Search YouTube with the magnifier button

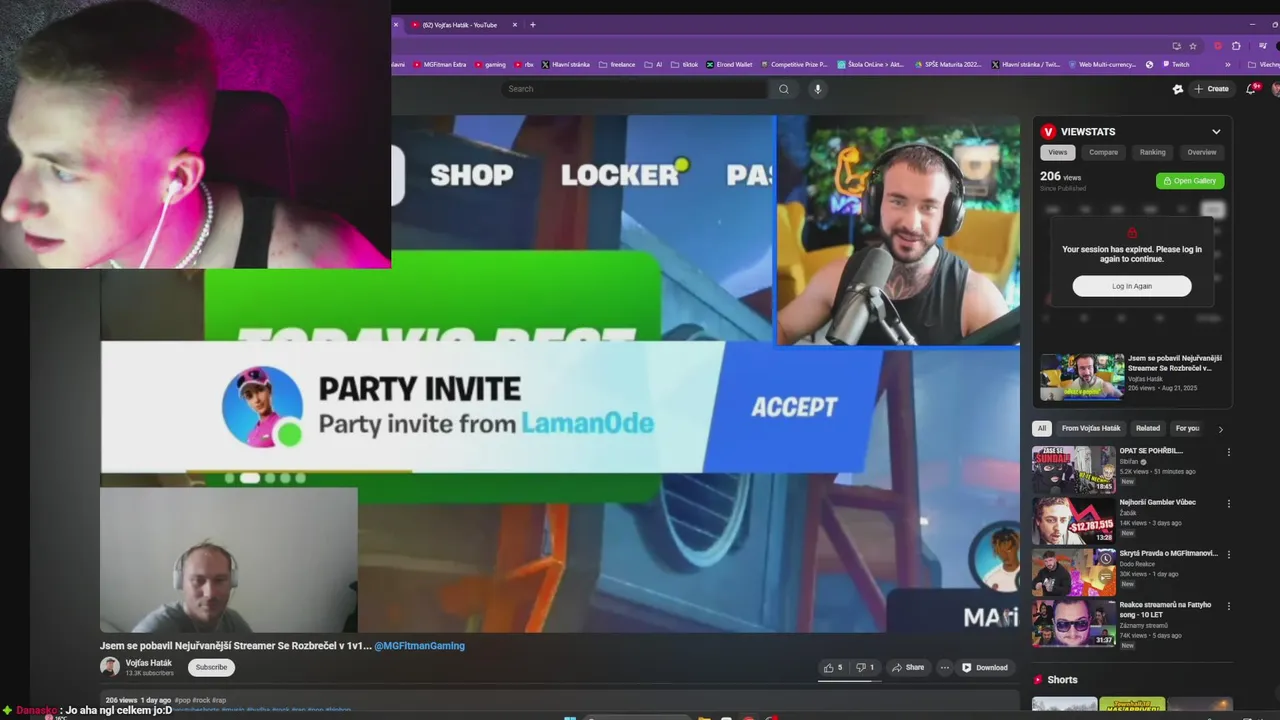[783, 89]
